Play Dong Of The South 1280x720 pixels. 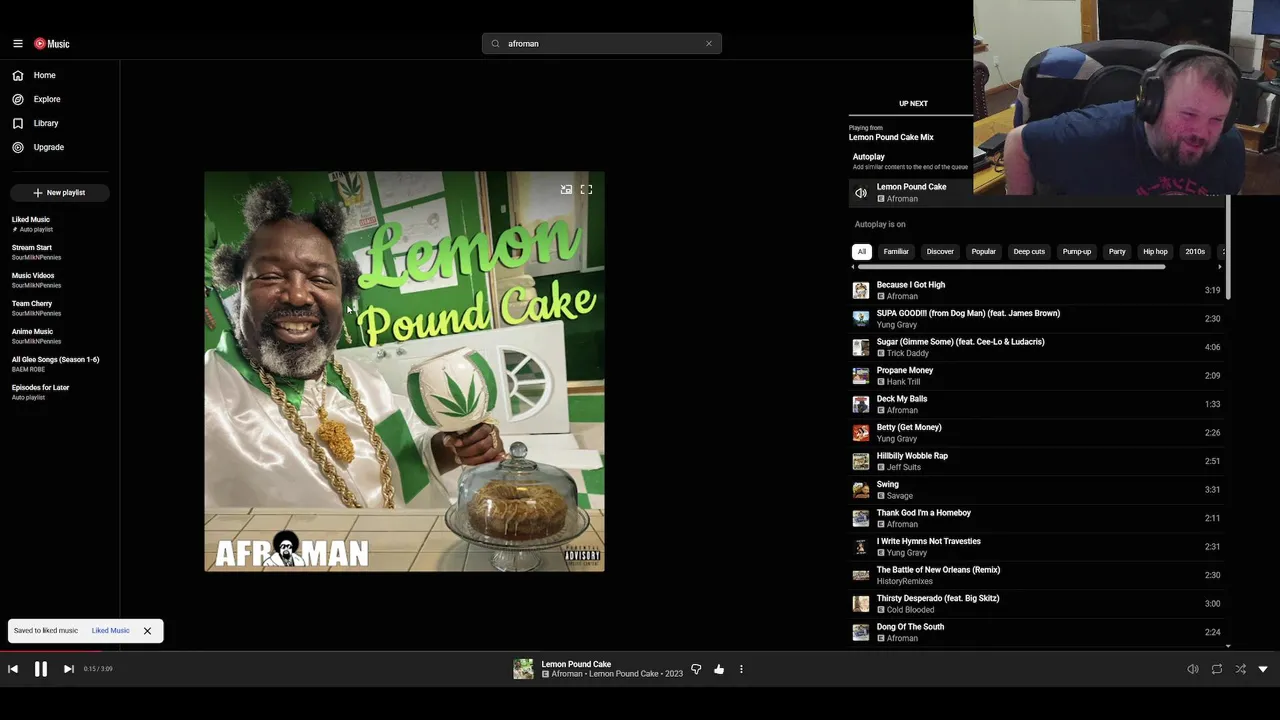tap(1036, 632)
